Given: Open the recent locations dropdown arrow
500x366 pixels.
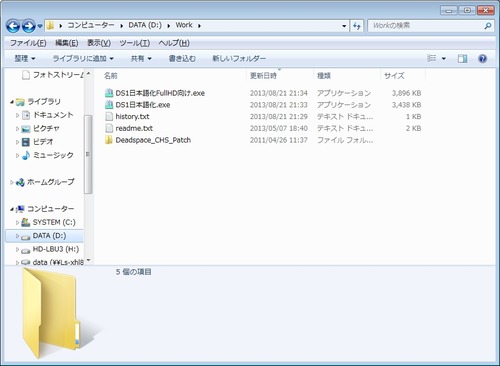Looking at the screenshot, I should [x=40, y=26].
